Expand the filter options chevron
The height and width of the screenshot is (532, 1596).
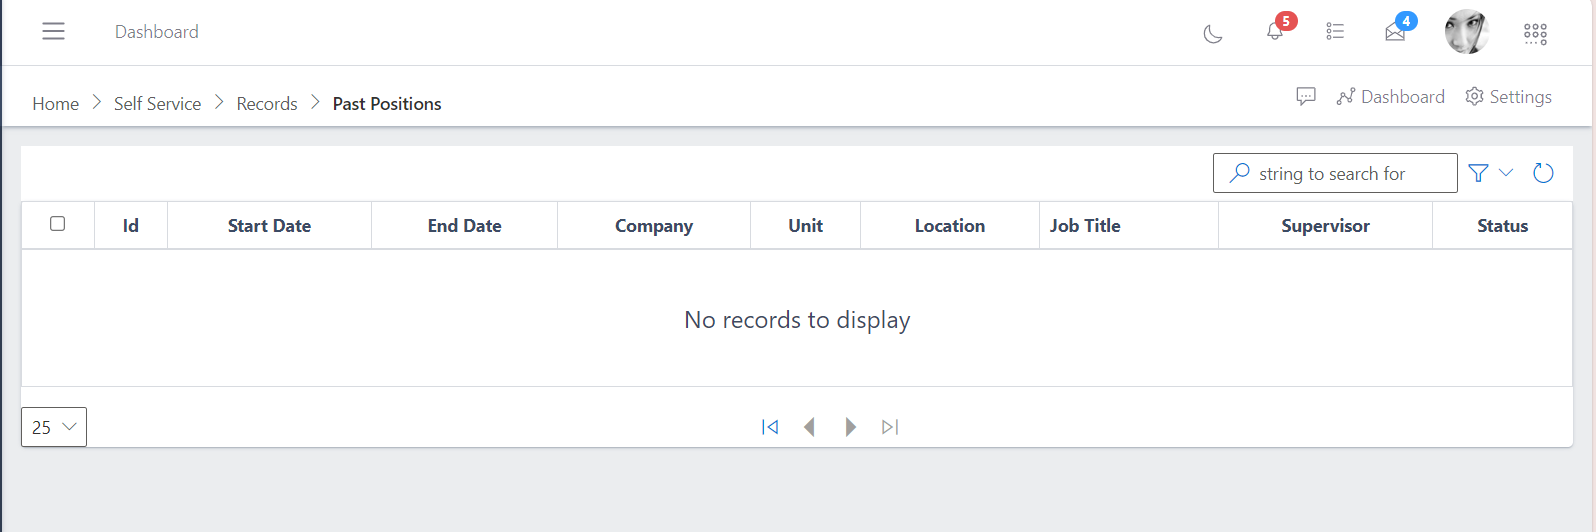(1506, 173)
